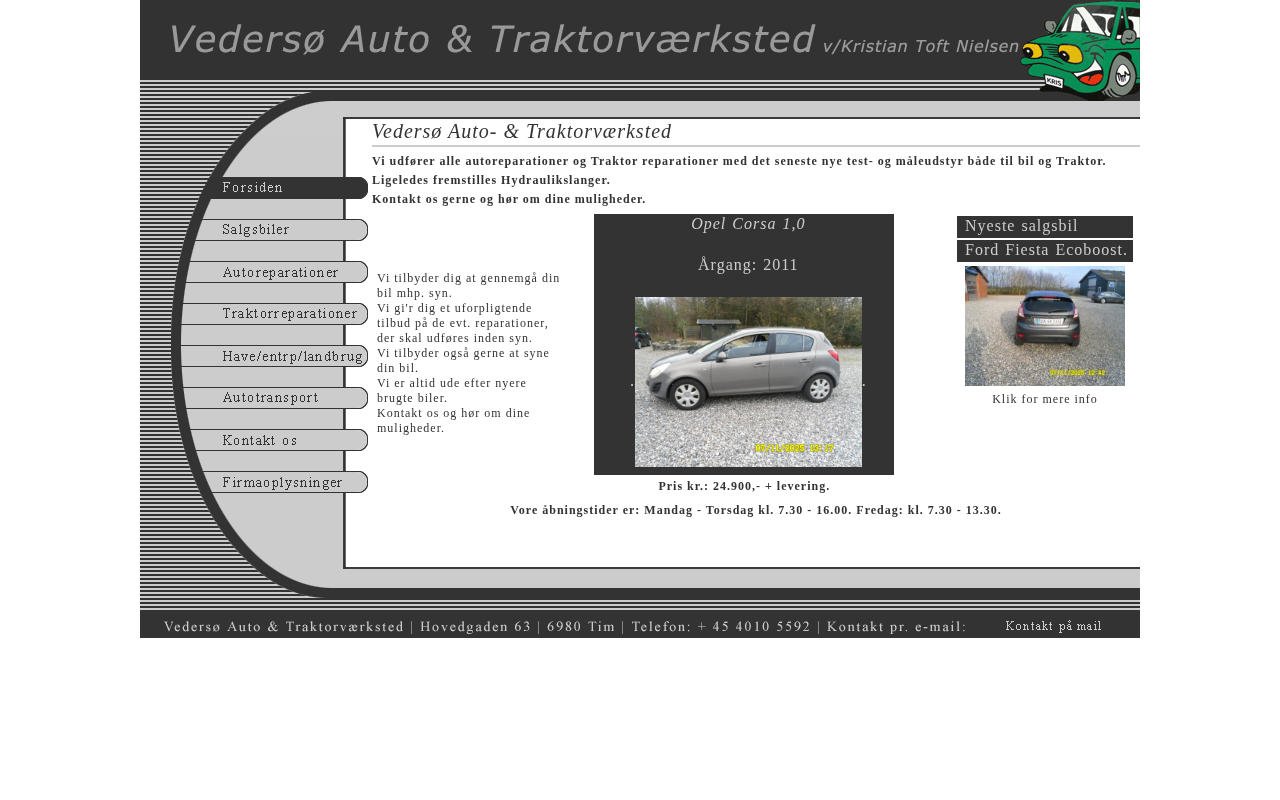Select Traktorreparationer in the menu
This screenshot has height=800, width=1280.
pos(275,314)
